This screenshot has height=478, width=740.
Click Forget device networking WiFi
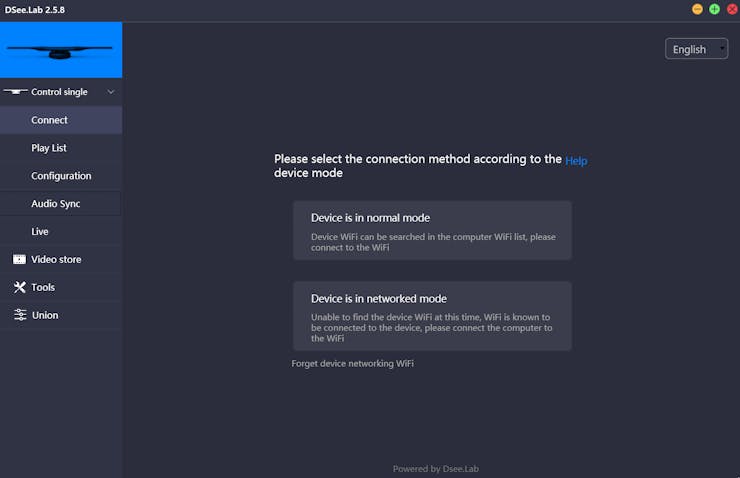coord(352,364)
